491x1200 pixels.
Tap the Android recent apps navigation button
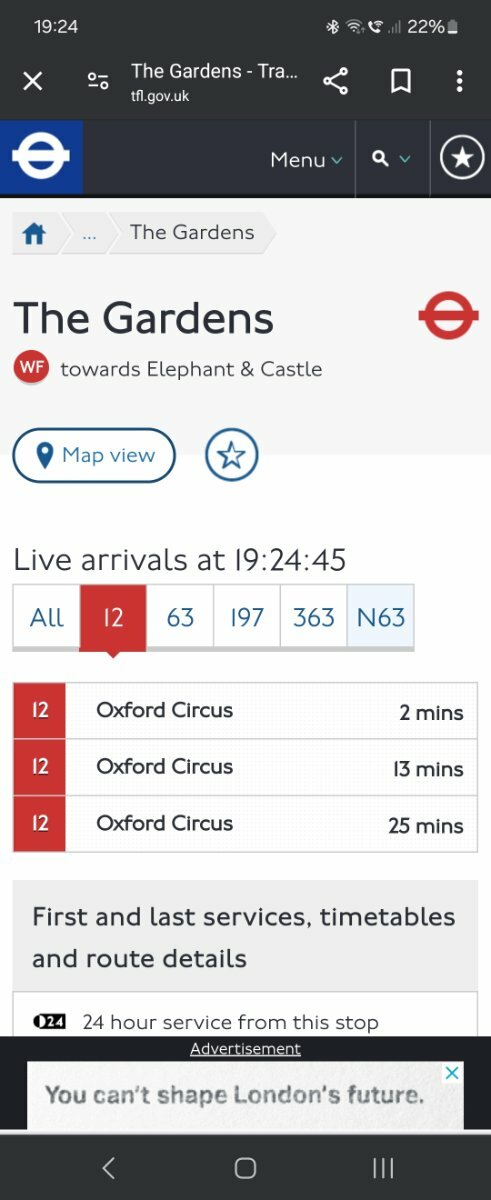click(383, 1167)
